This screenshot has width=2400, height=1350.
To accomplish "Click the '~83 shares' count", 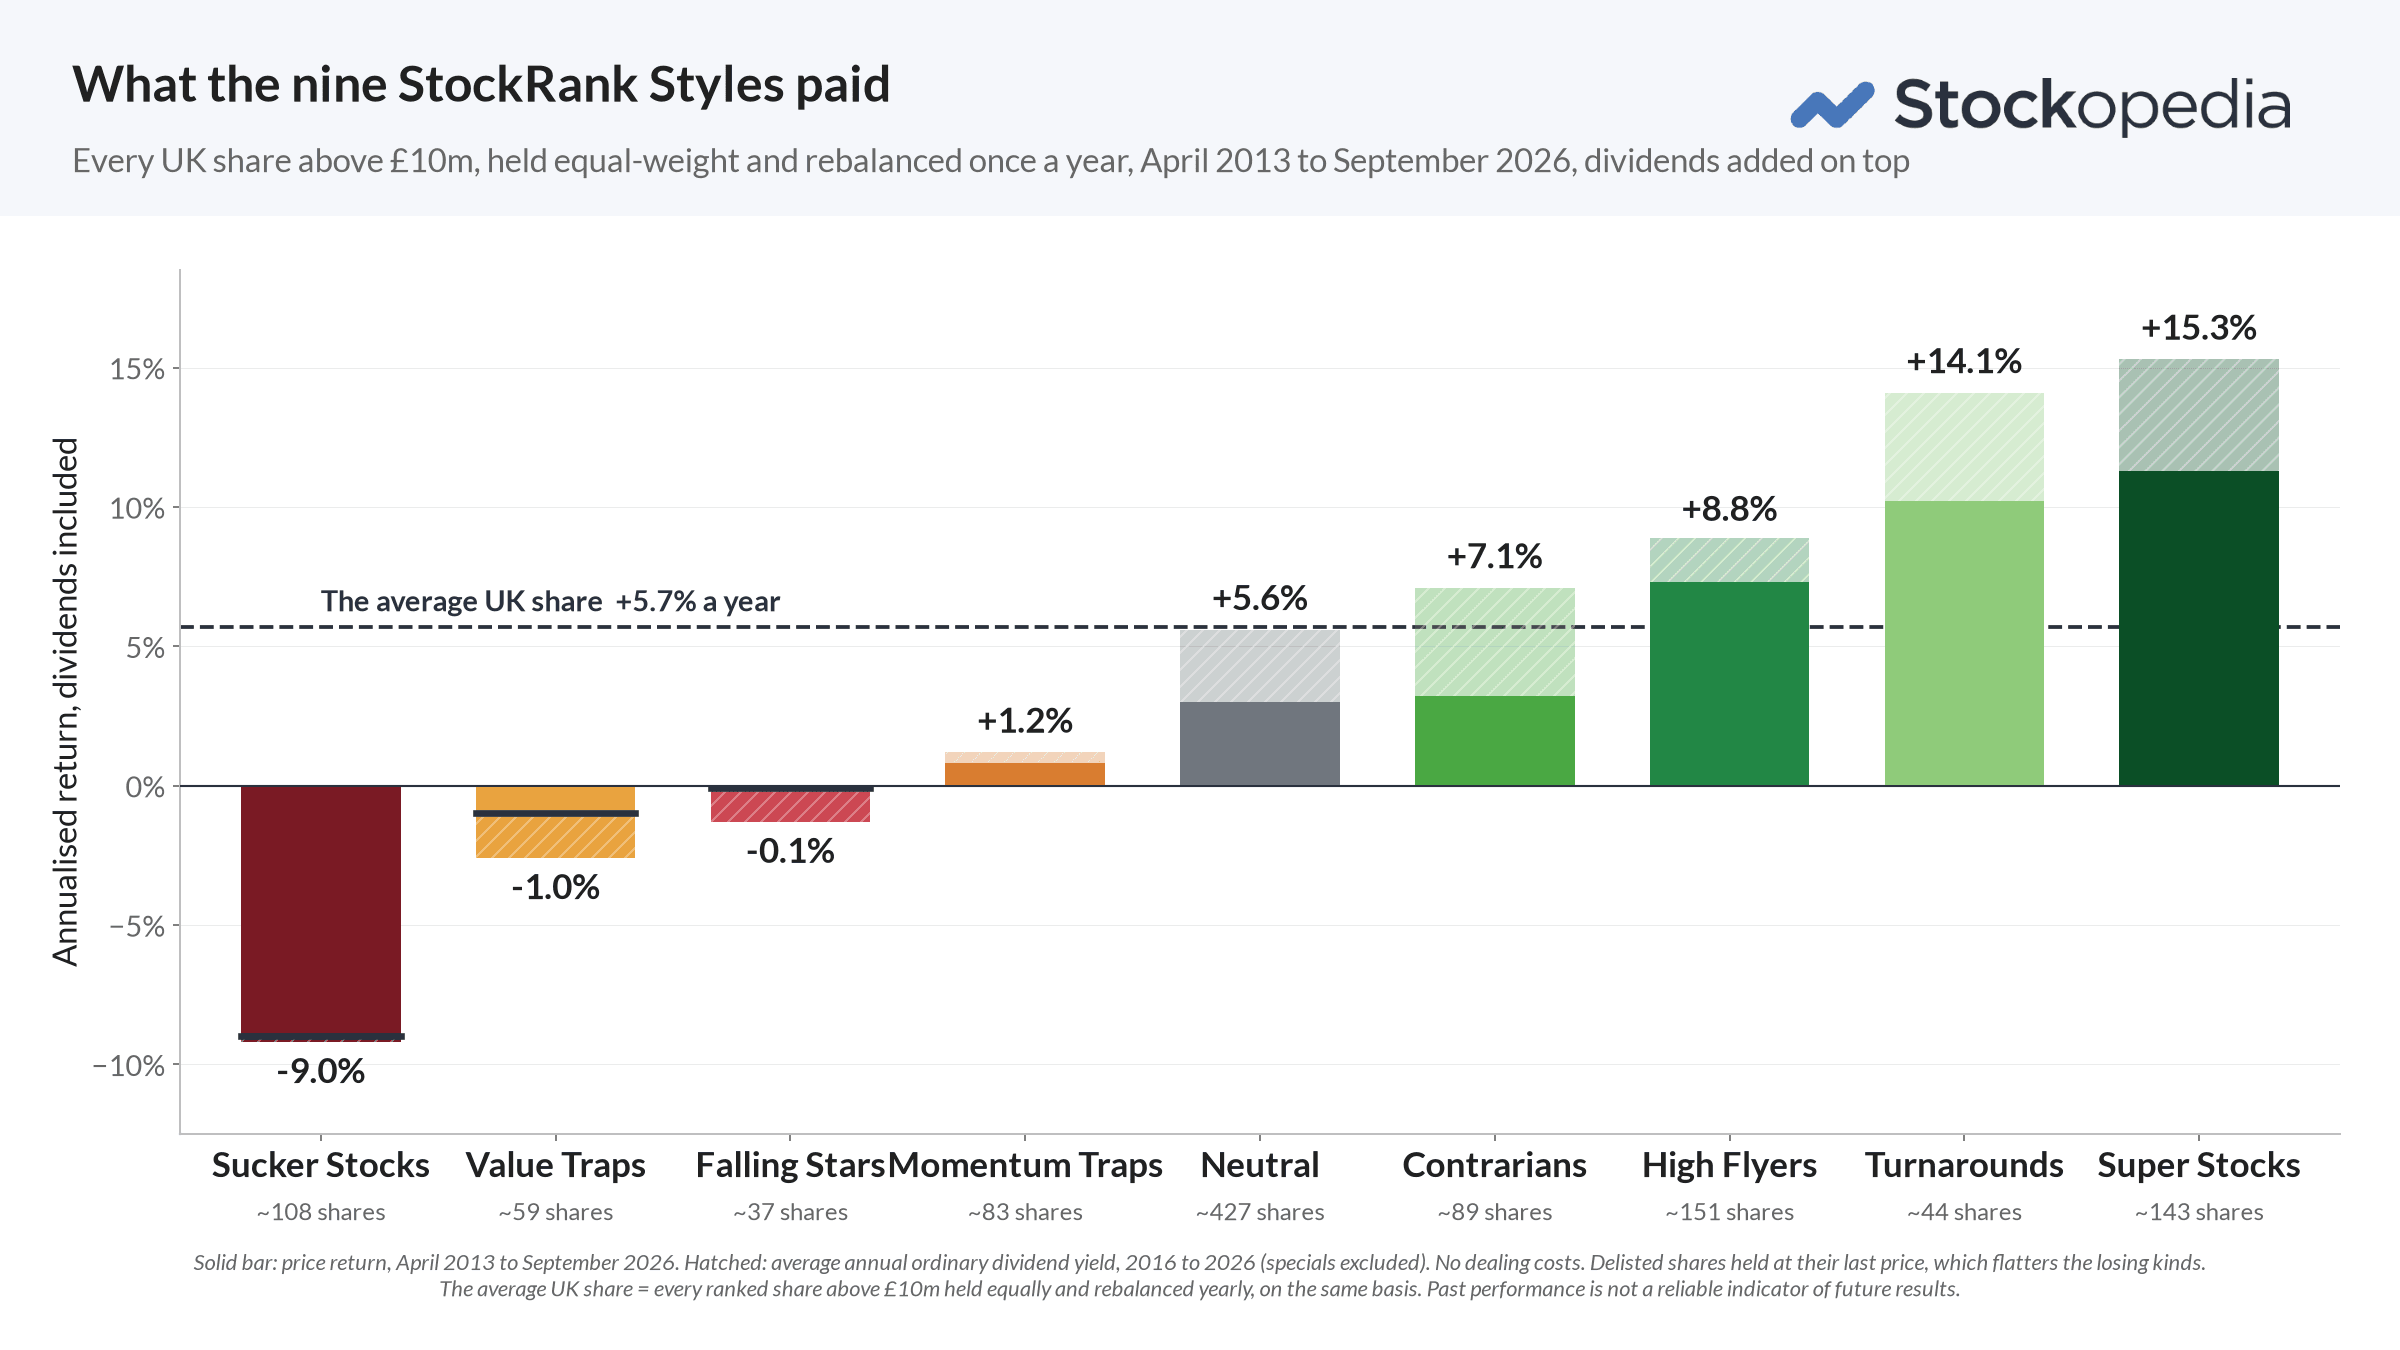I will [x=1025, y=1212].
